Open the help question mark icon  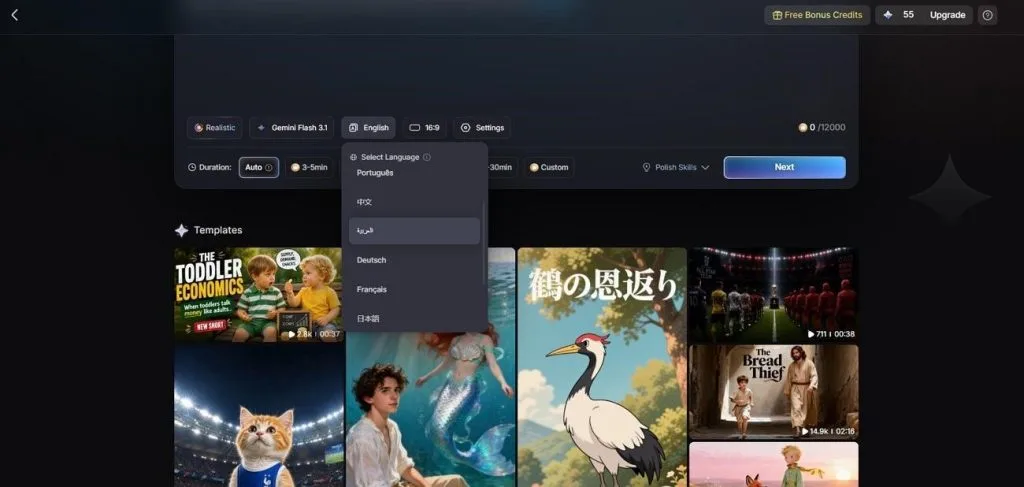click(x=987, y=15)
